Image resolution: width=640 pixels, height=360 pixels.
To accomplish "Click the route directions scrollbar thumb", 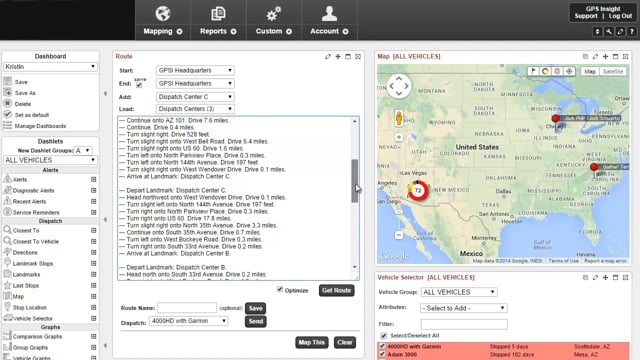I will point(355,181).
